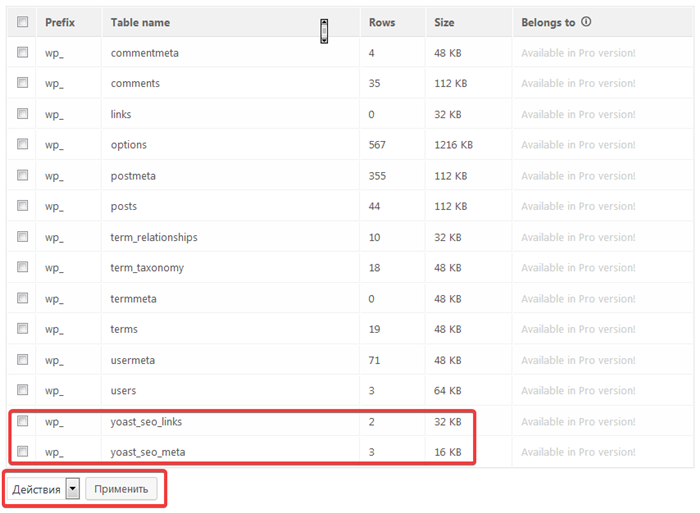
Task: Click the 64 KB size value
Action: pyautogui.click(x=448, y=391)
